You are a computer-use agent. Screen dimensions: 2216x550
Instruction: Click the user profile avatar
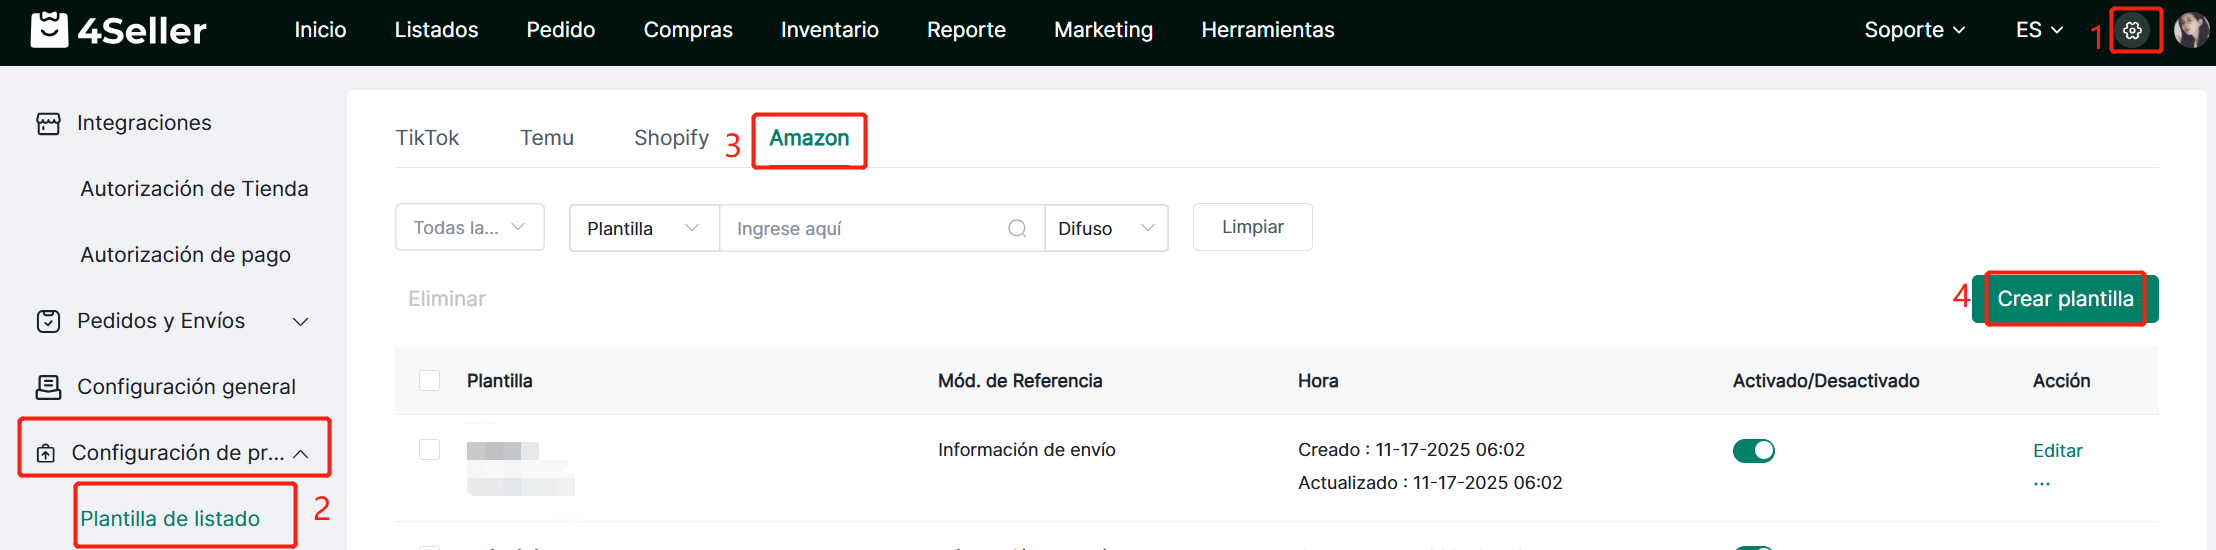coord(2190,30)
